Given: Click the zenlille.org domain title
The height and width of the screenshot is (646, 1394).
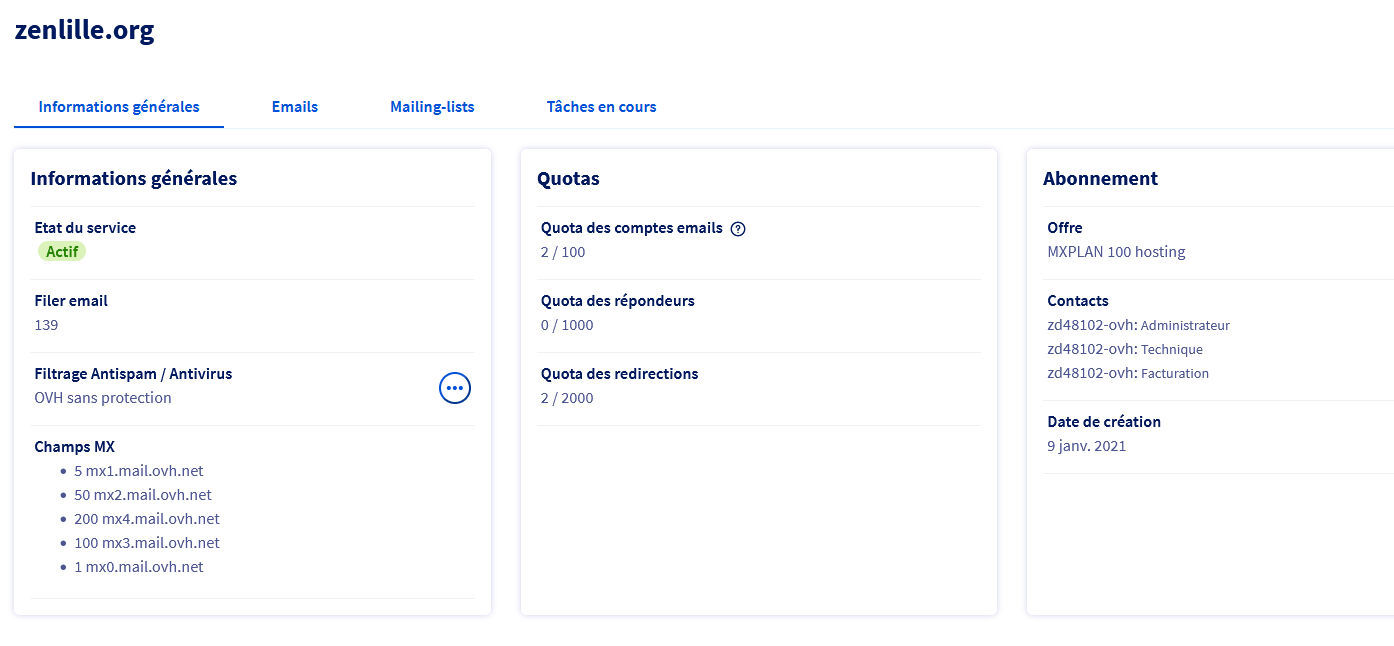Looking at the screenshot, I should click(x=84, y=30).
